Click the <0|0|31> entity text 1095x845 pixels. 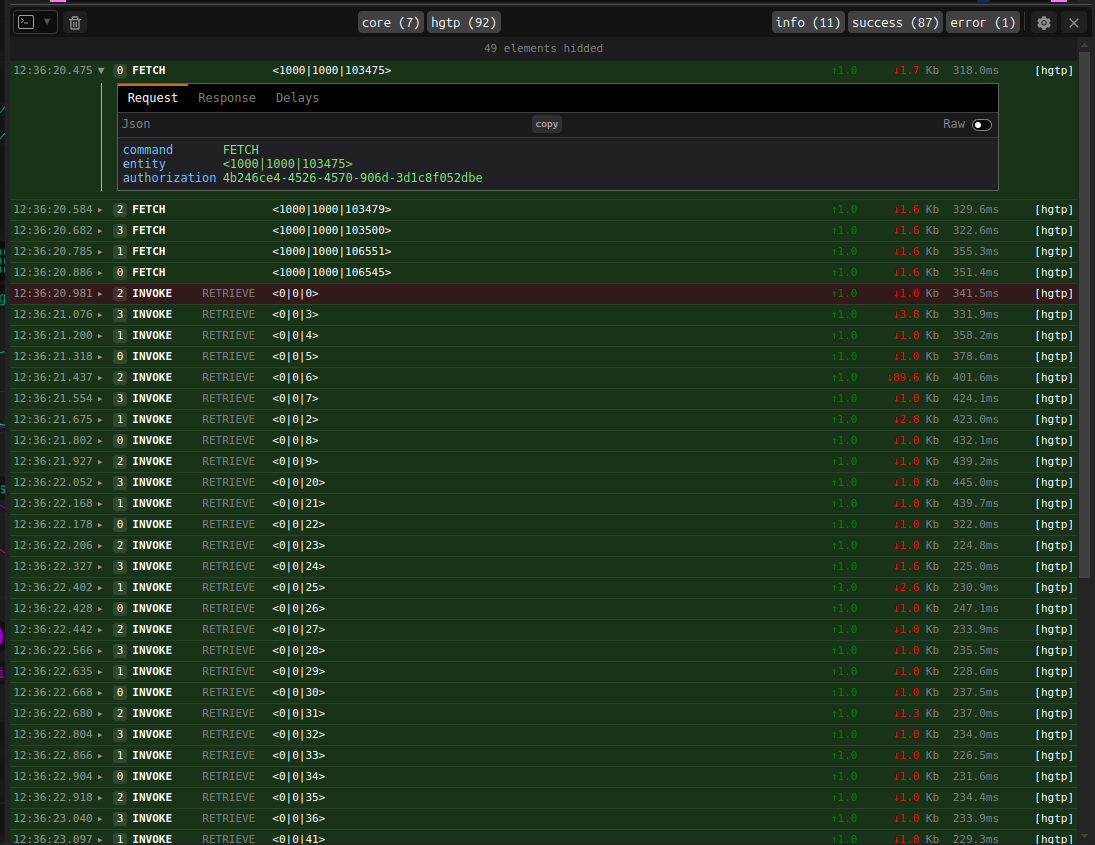click(x=299, y=713)
